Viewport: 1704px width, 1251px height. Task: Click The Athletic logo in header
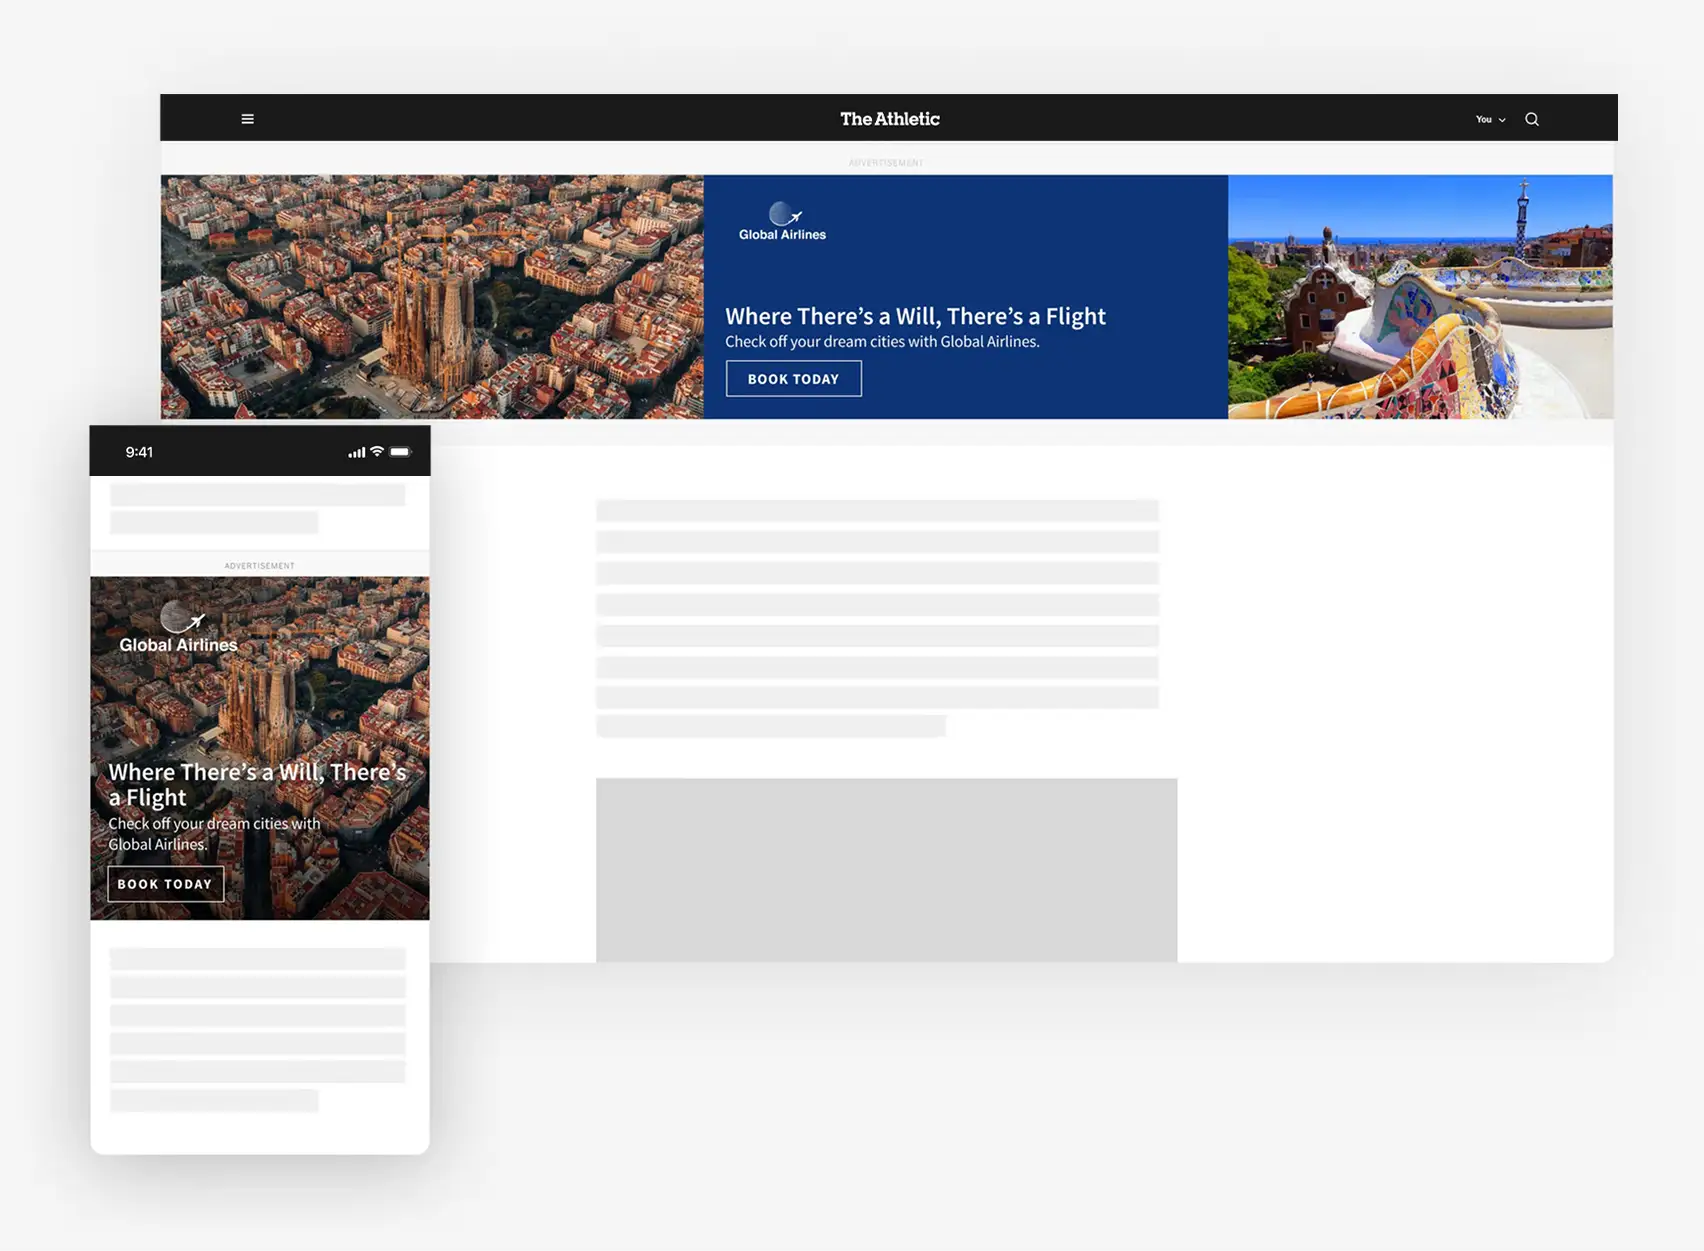(x=889, y=119)
